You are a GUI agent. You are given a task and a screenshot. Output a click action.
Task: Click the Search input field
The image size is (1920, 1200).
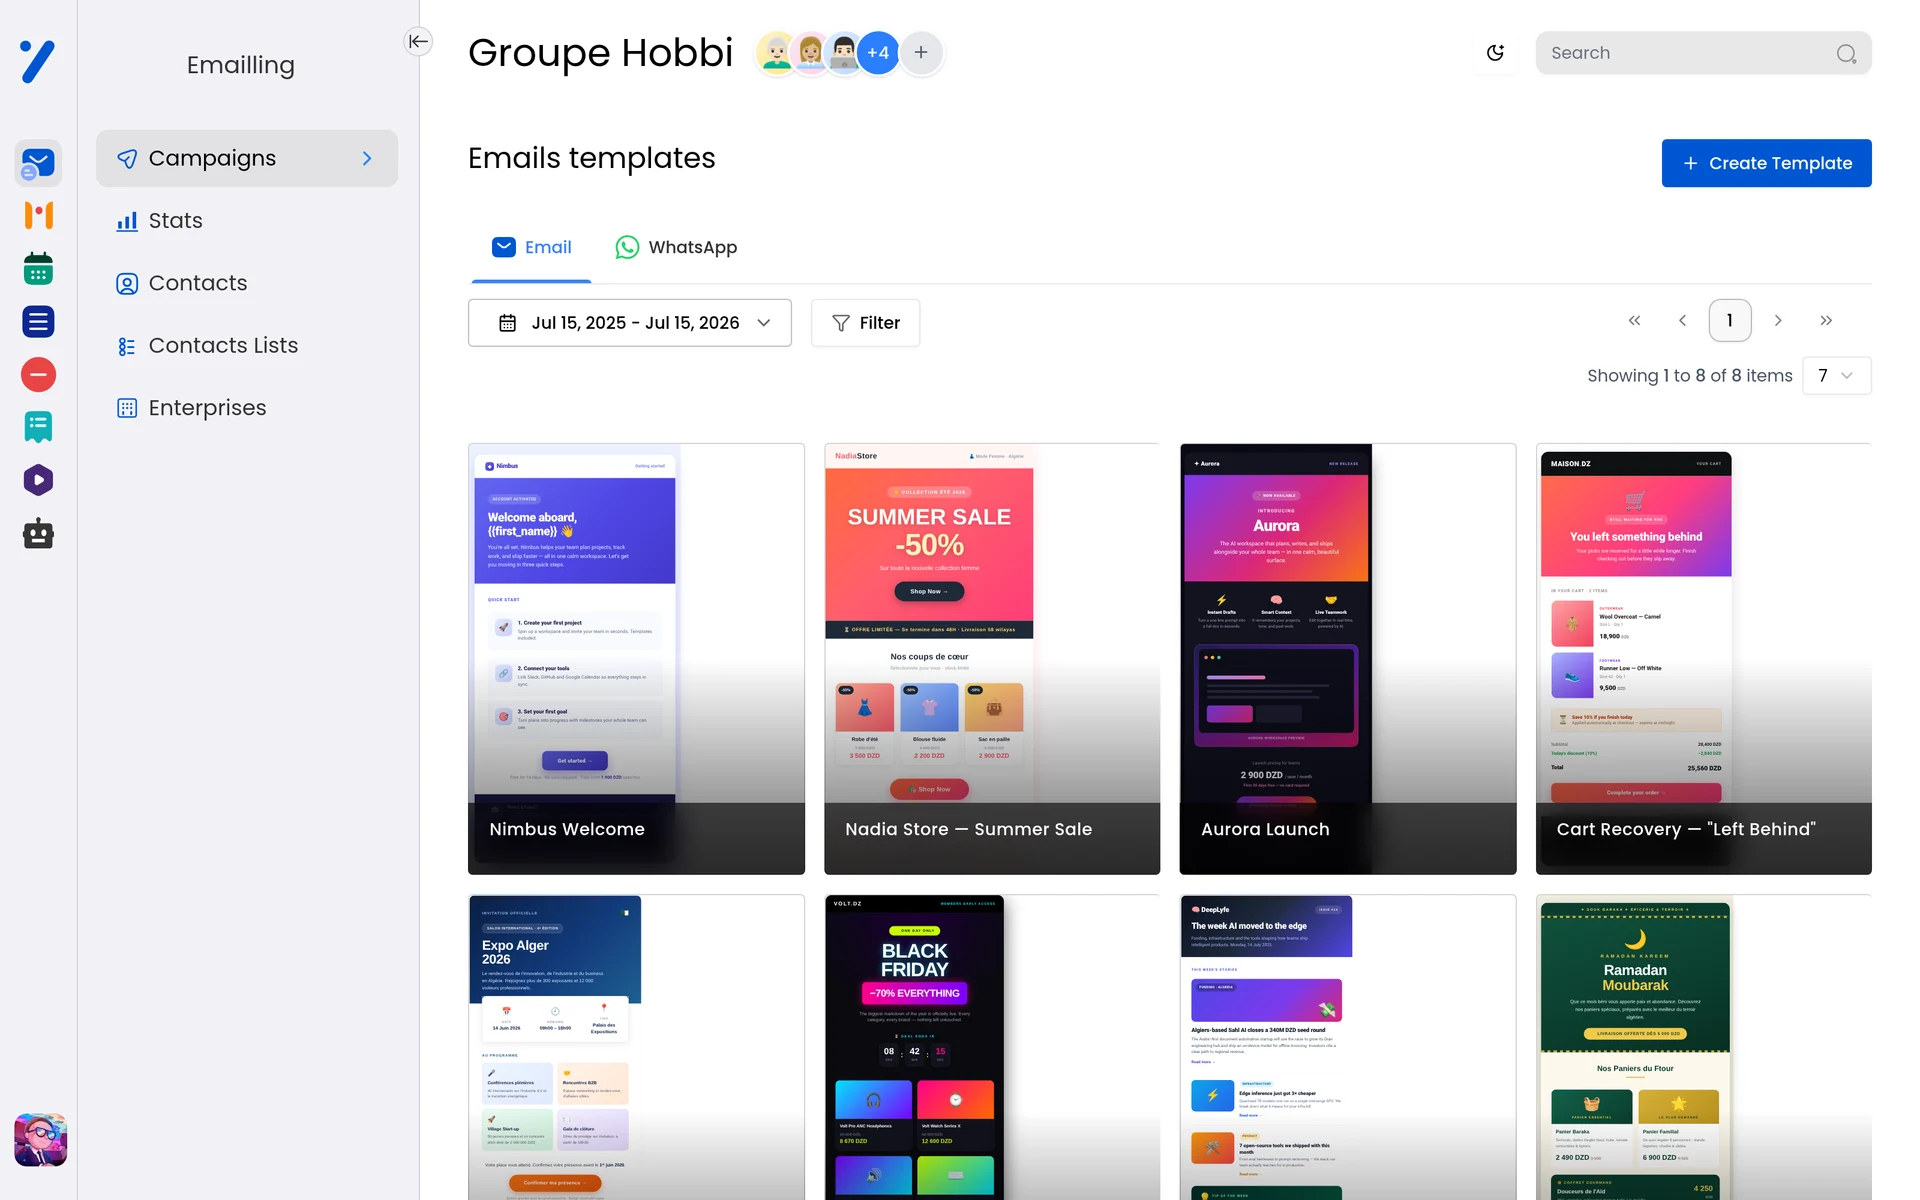pyautogui.click(x=1703, y=53)
